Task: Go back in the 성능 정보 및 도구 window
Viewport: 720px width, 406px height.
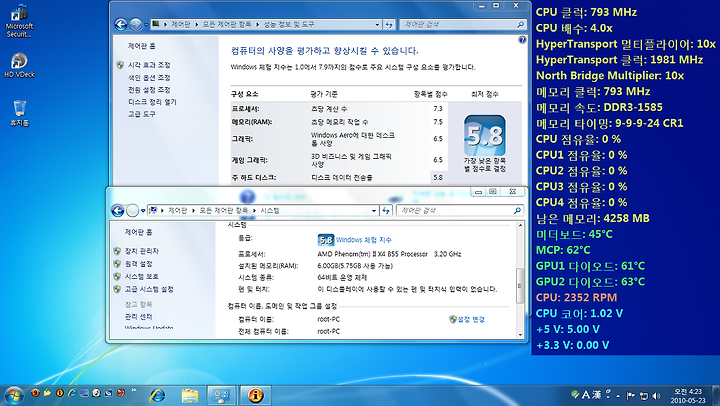Action: (x=121, y=24)
